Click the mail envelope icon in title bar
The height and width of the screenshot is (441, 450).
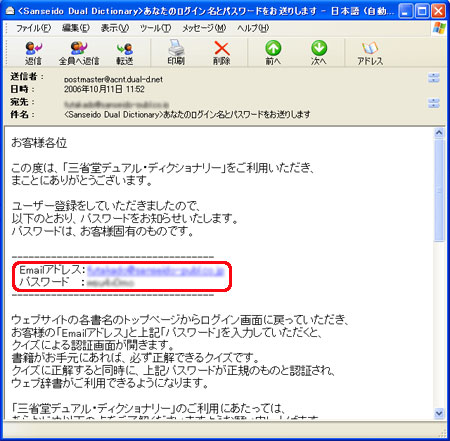(x=10, y=11)
